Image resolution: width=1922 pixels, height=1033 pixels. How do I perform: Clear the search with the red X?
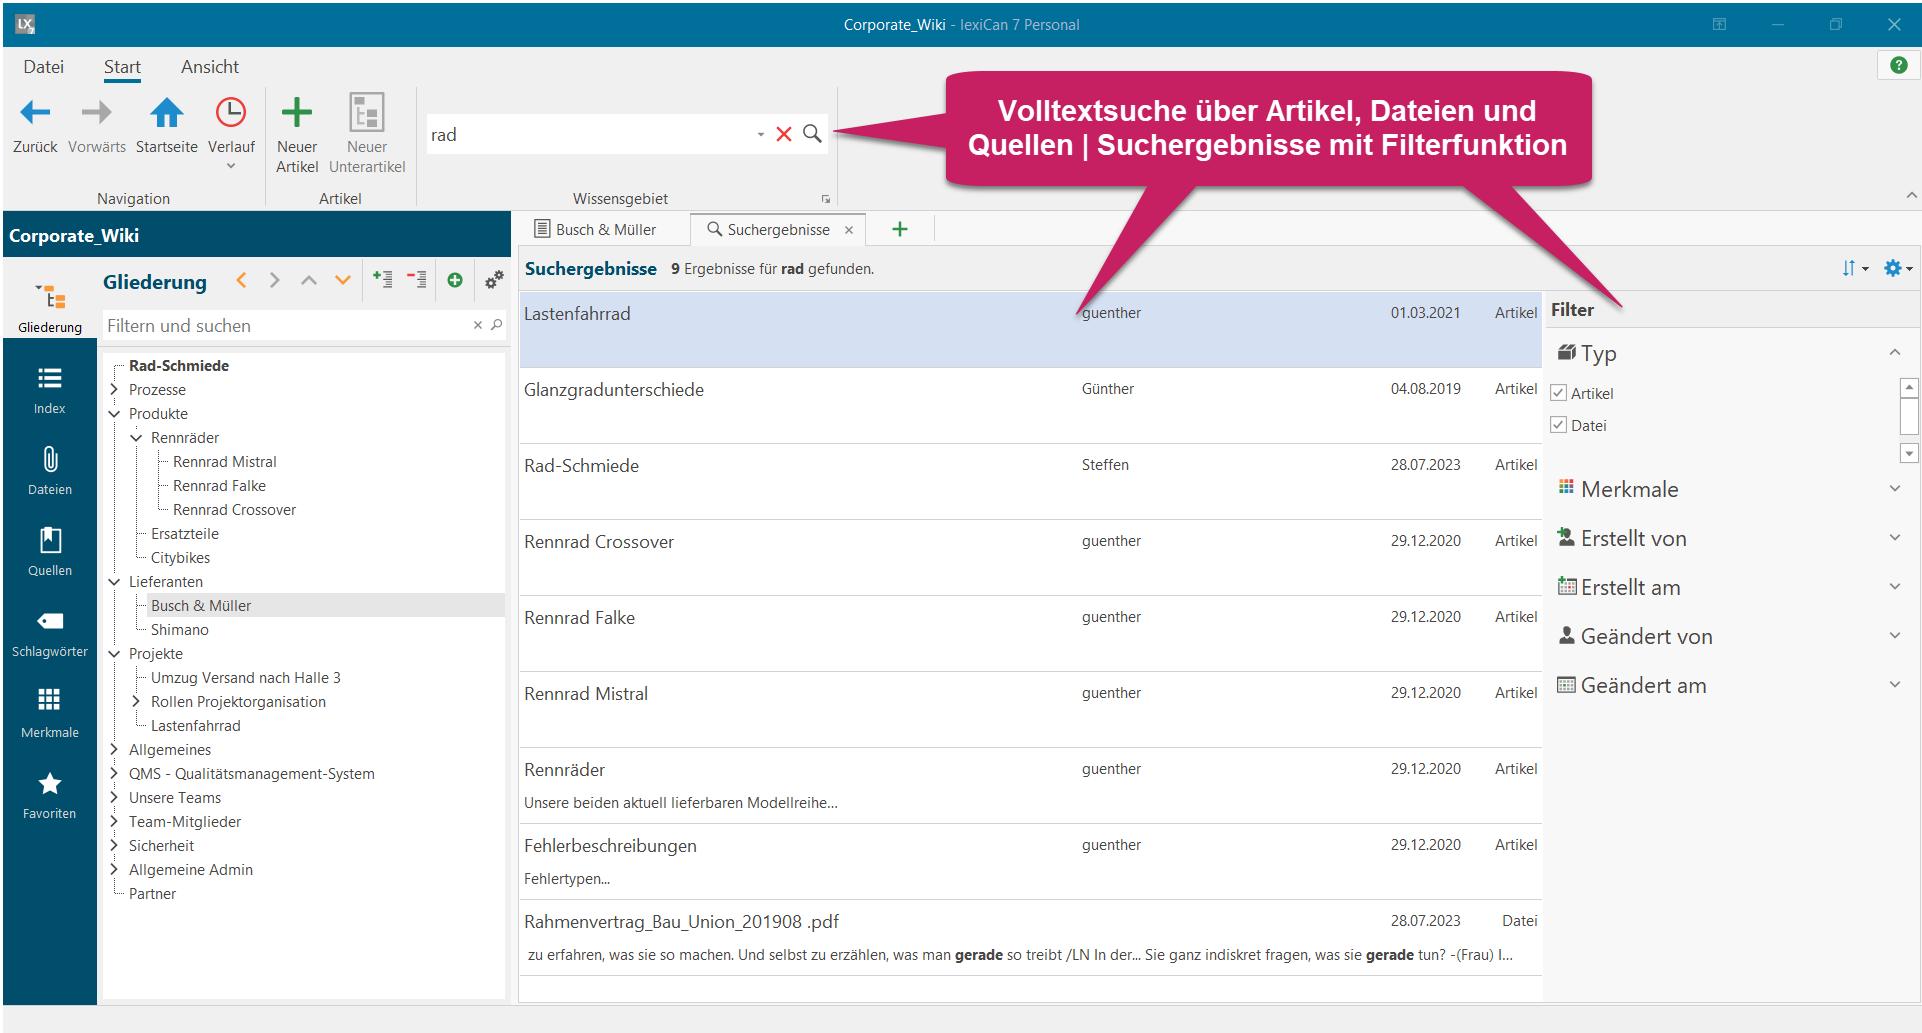coord(784,134)
